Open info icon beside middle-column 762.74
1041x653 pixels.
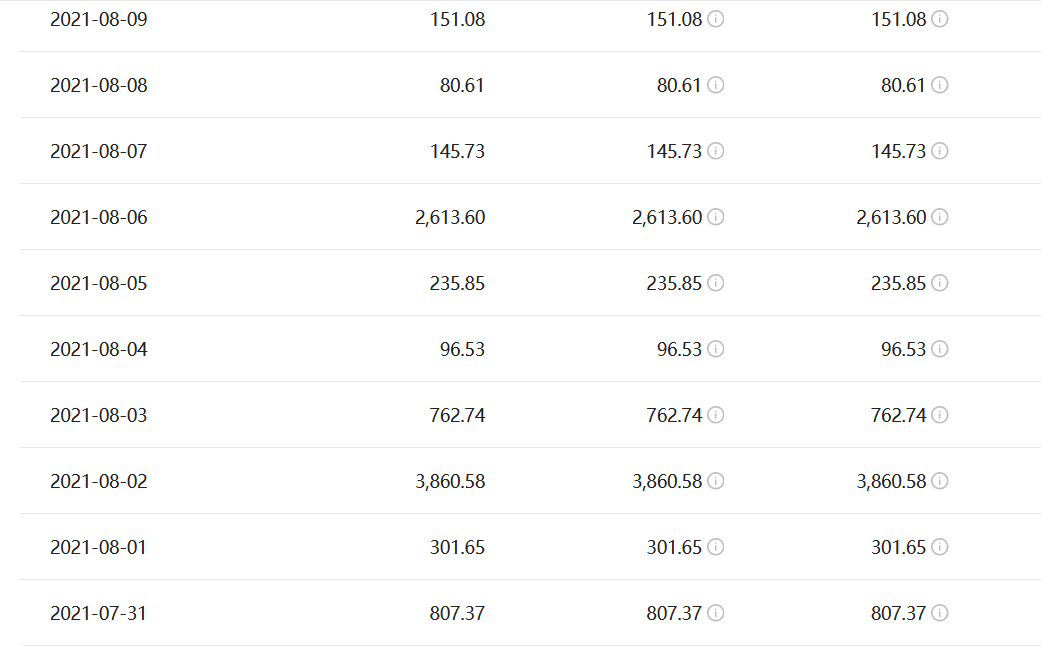tap(715, 415)
